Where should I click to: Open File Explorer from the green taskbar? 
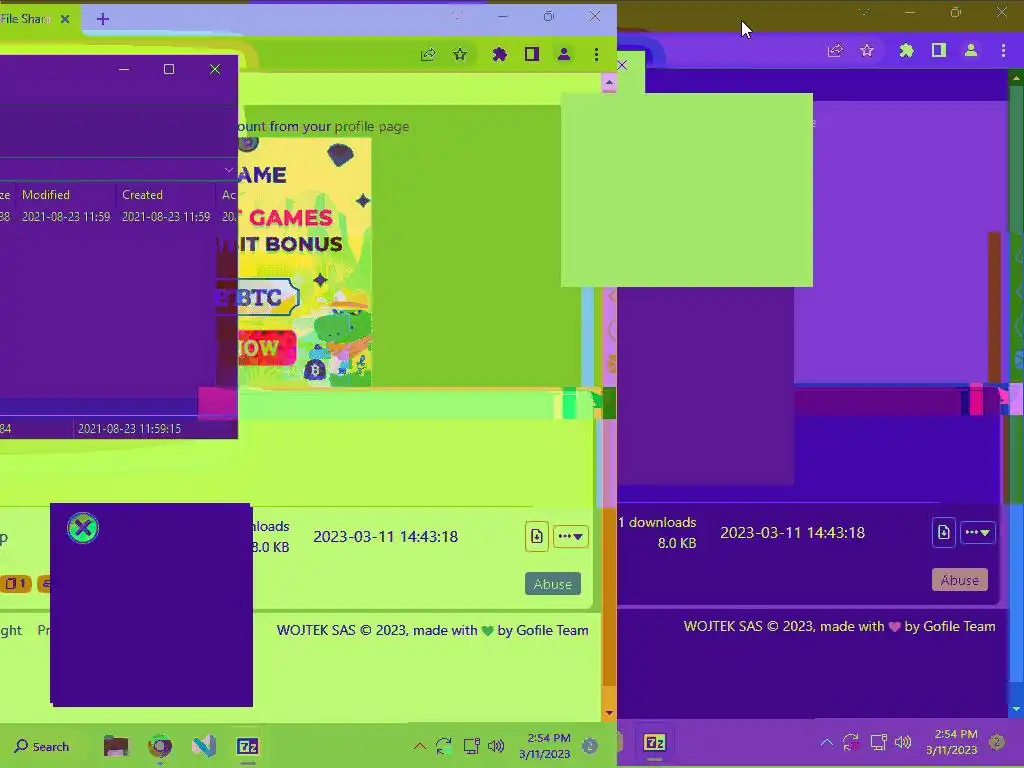116,746
